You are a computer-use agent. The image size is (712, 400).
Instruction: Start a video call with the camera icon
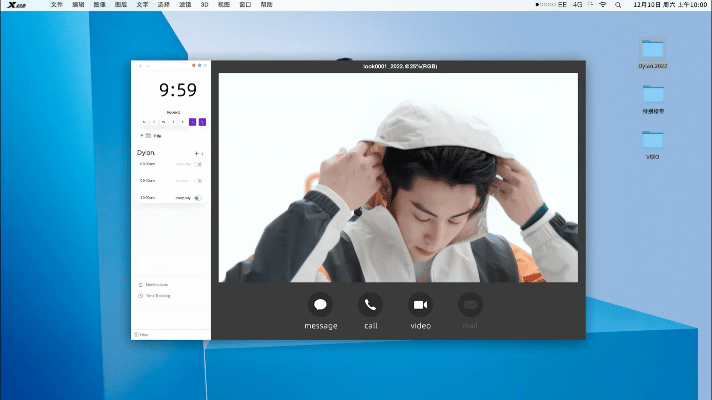tap(420, 305)
